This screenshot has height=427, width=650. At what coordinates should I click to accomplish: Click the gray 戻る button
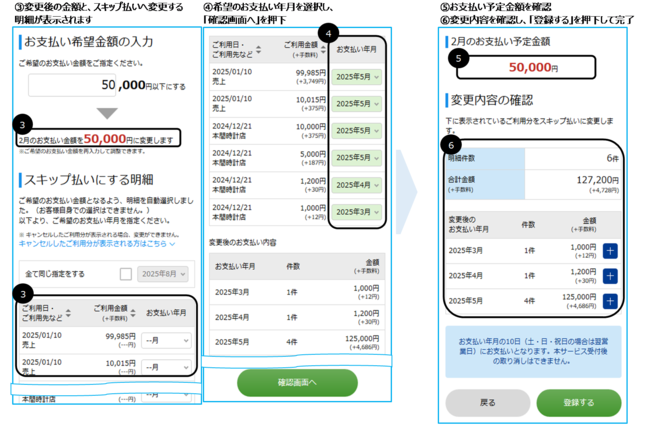click(x=487, y=403)
